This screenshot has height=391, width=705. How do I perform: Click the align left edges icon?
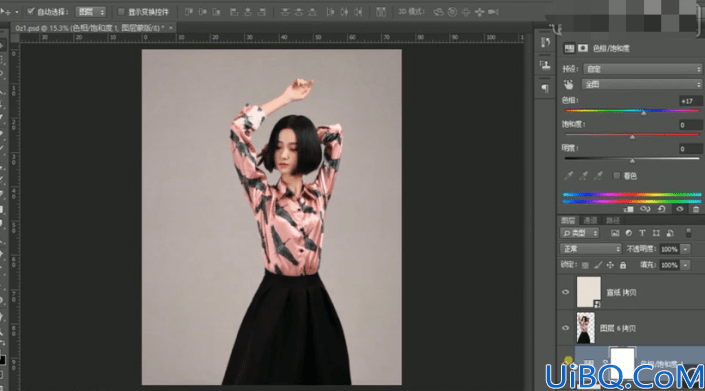[234, 12]
